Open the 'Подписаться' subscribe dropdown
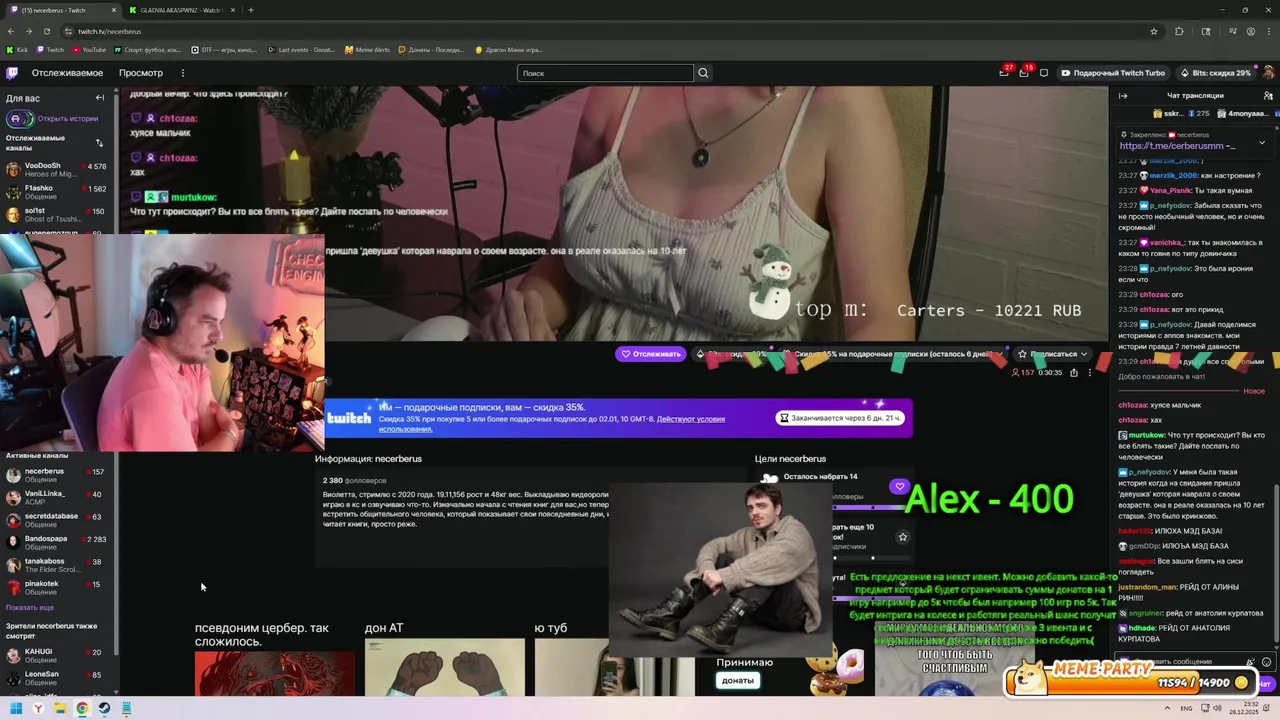Viewport: 1280px width, 720px height. [x=1053, y=354]
